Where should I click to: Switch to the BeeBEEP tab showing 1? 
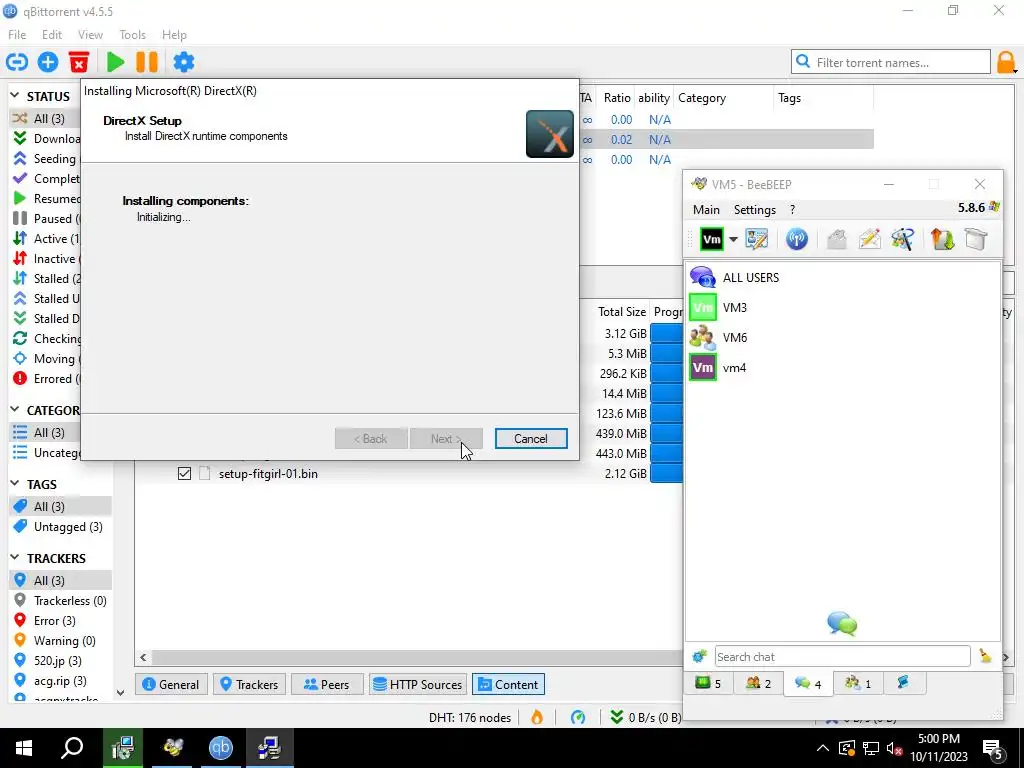pyautogui.click(x=857, y=684)
